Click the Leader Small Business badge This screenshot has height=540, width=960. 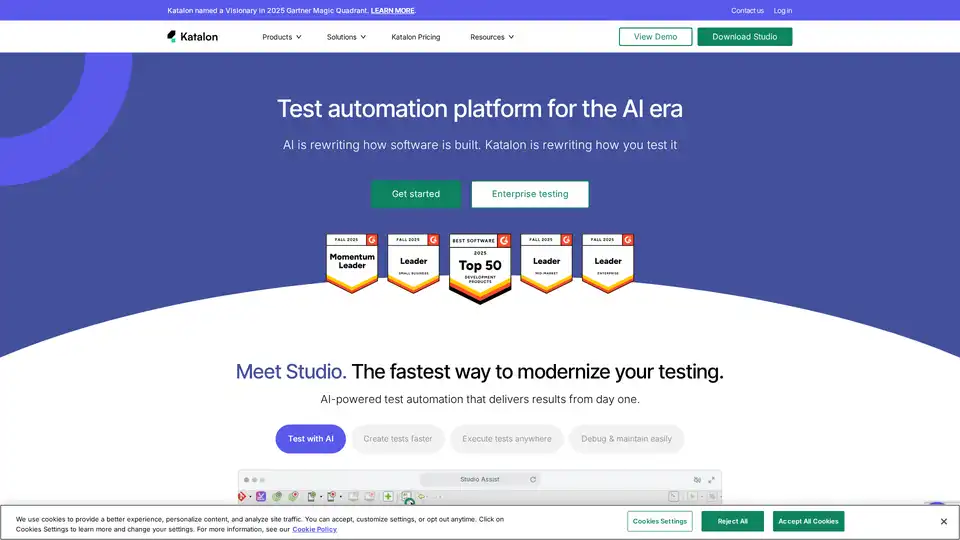413,263
